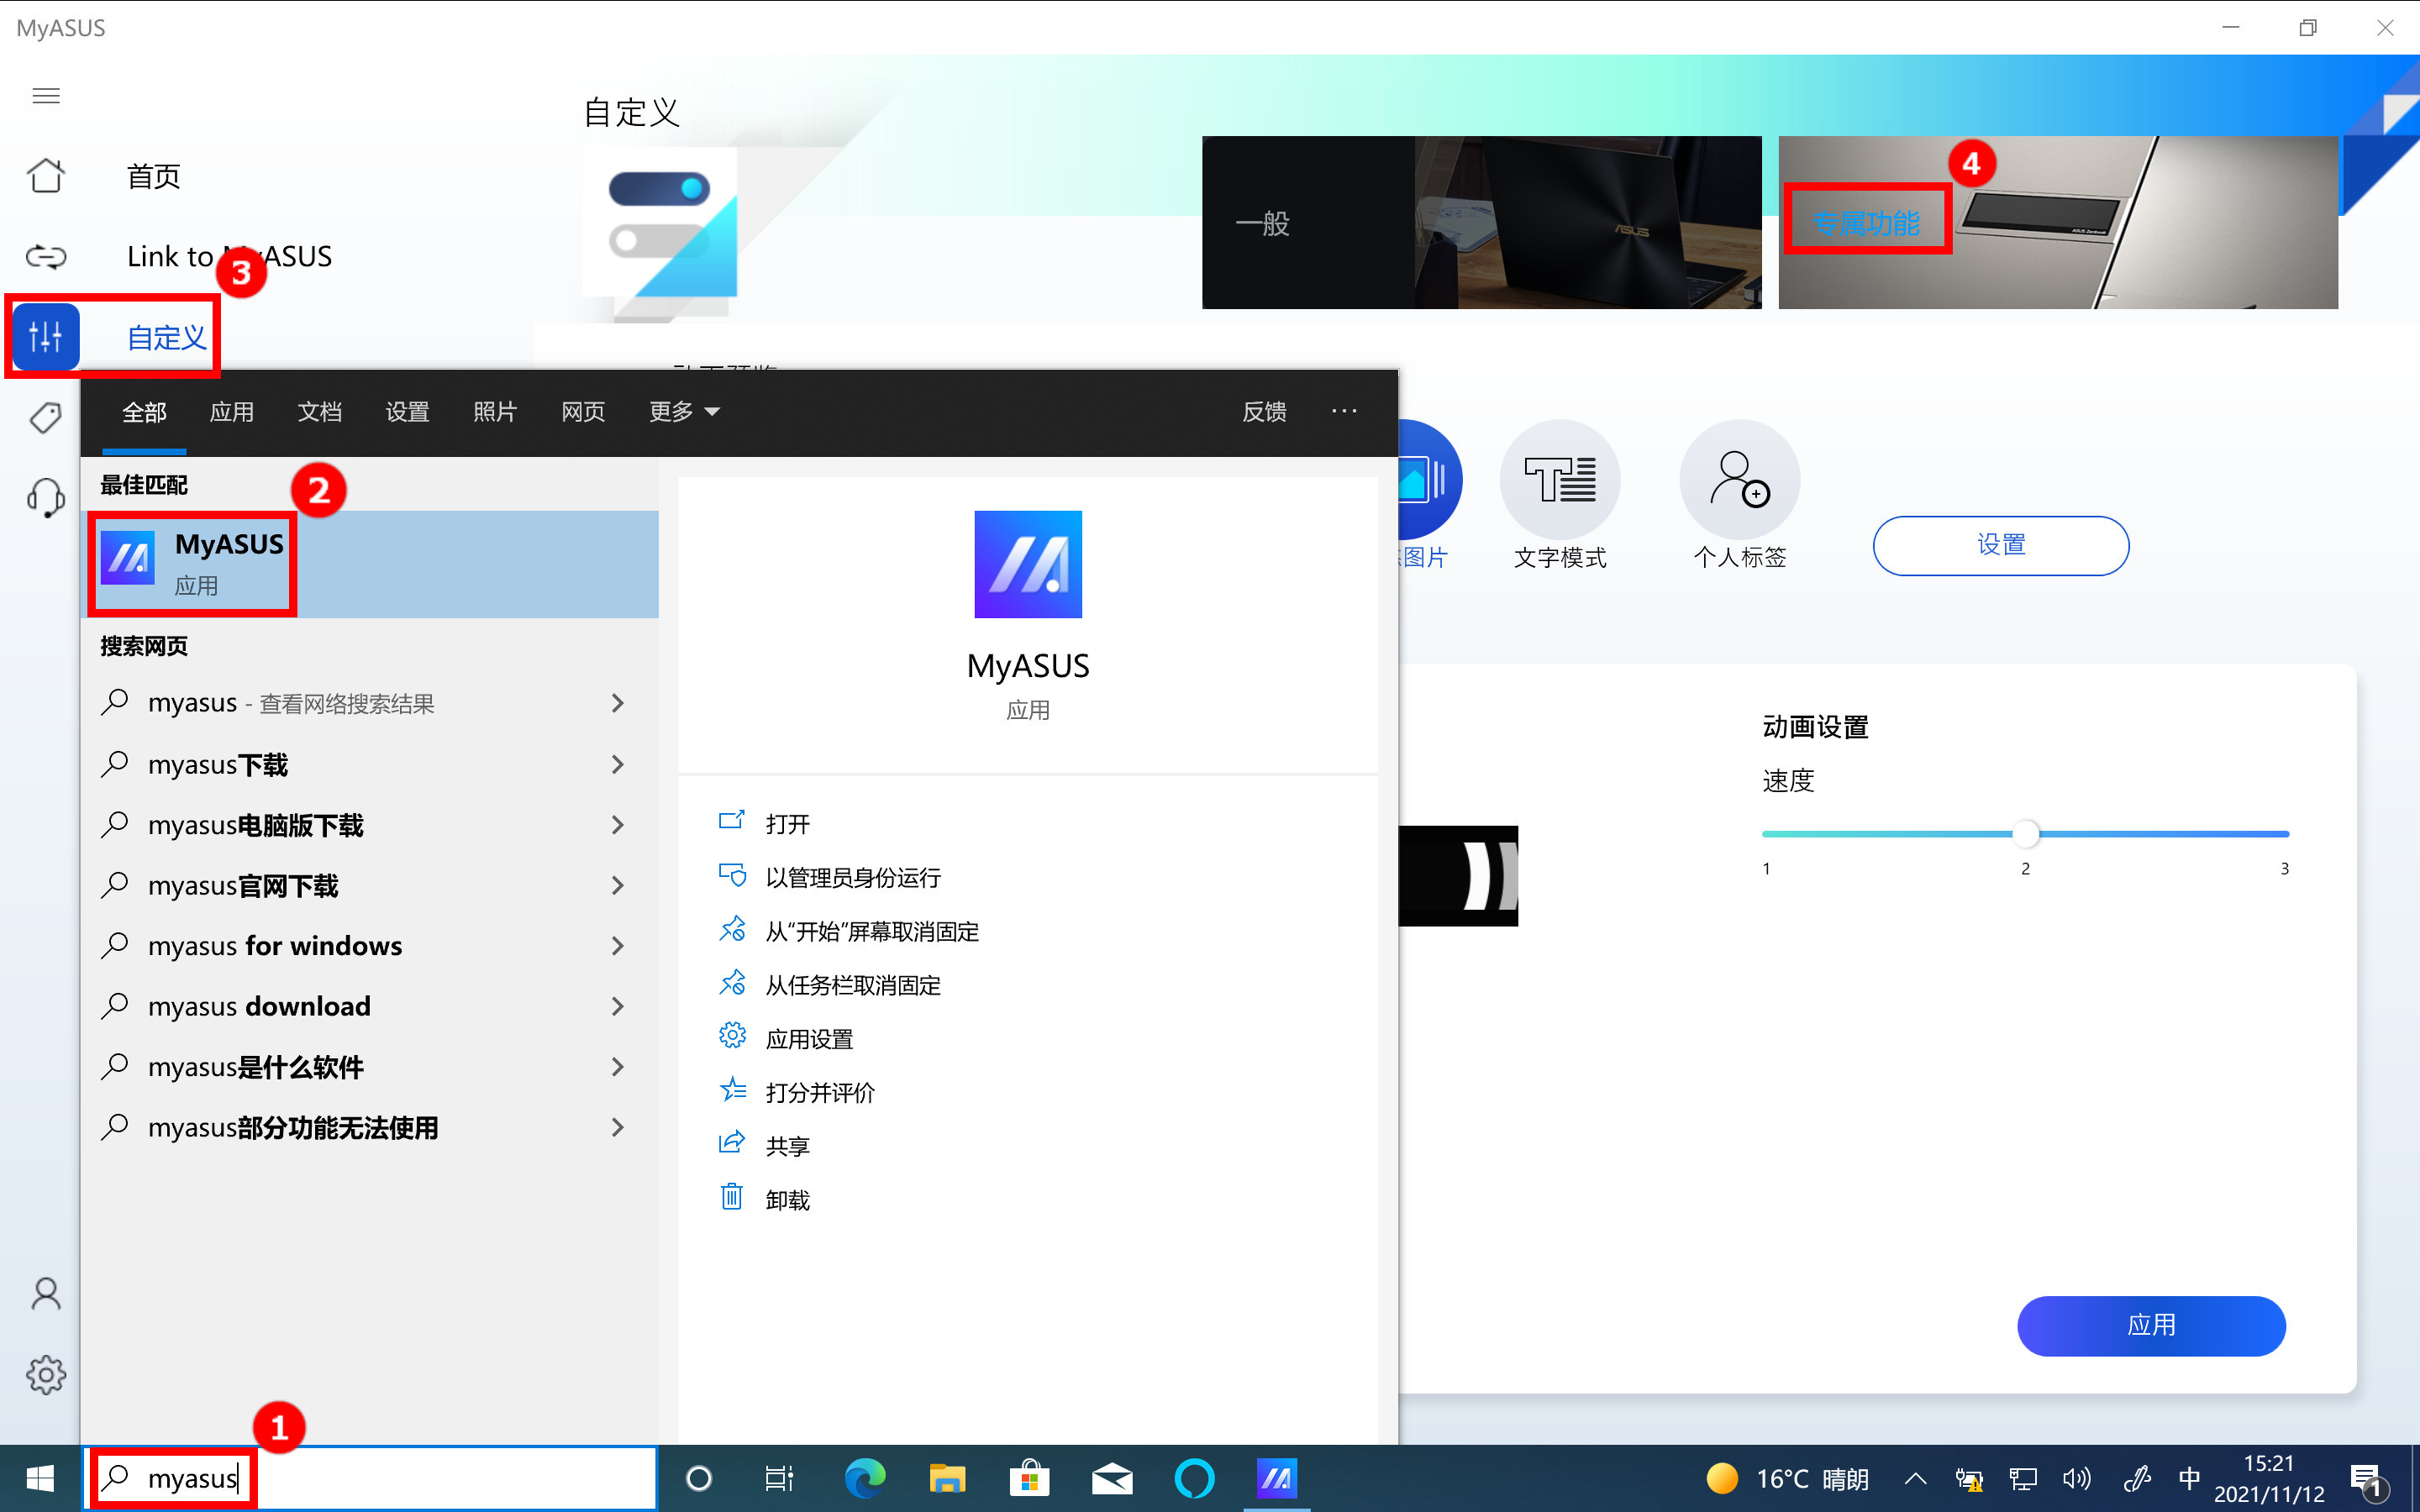
Task: Set animation speed to 1 on slider
Action: click(x=1766, y=833)
